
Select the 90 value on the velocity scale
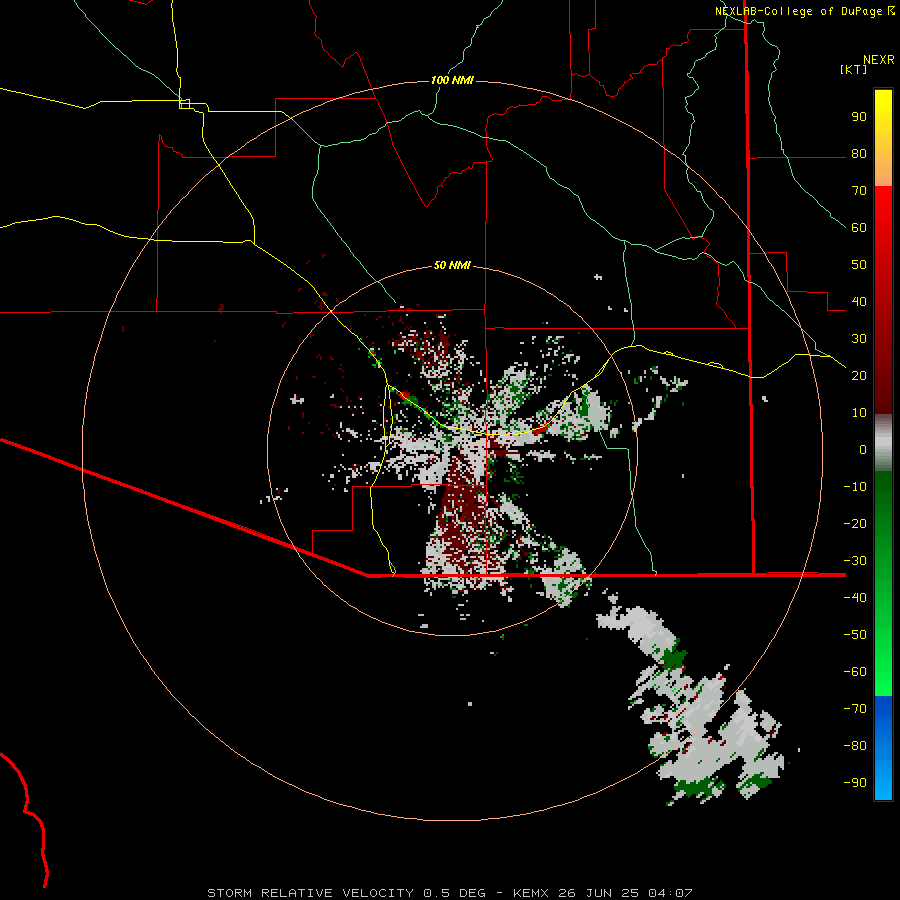point(859,117)
